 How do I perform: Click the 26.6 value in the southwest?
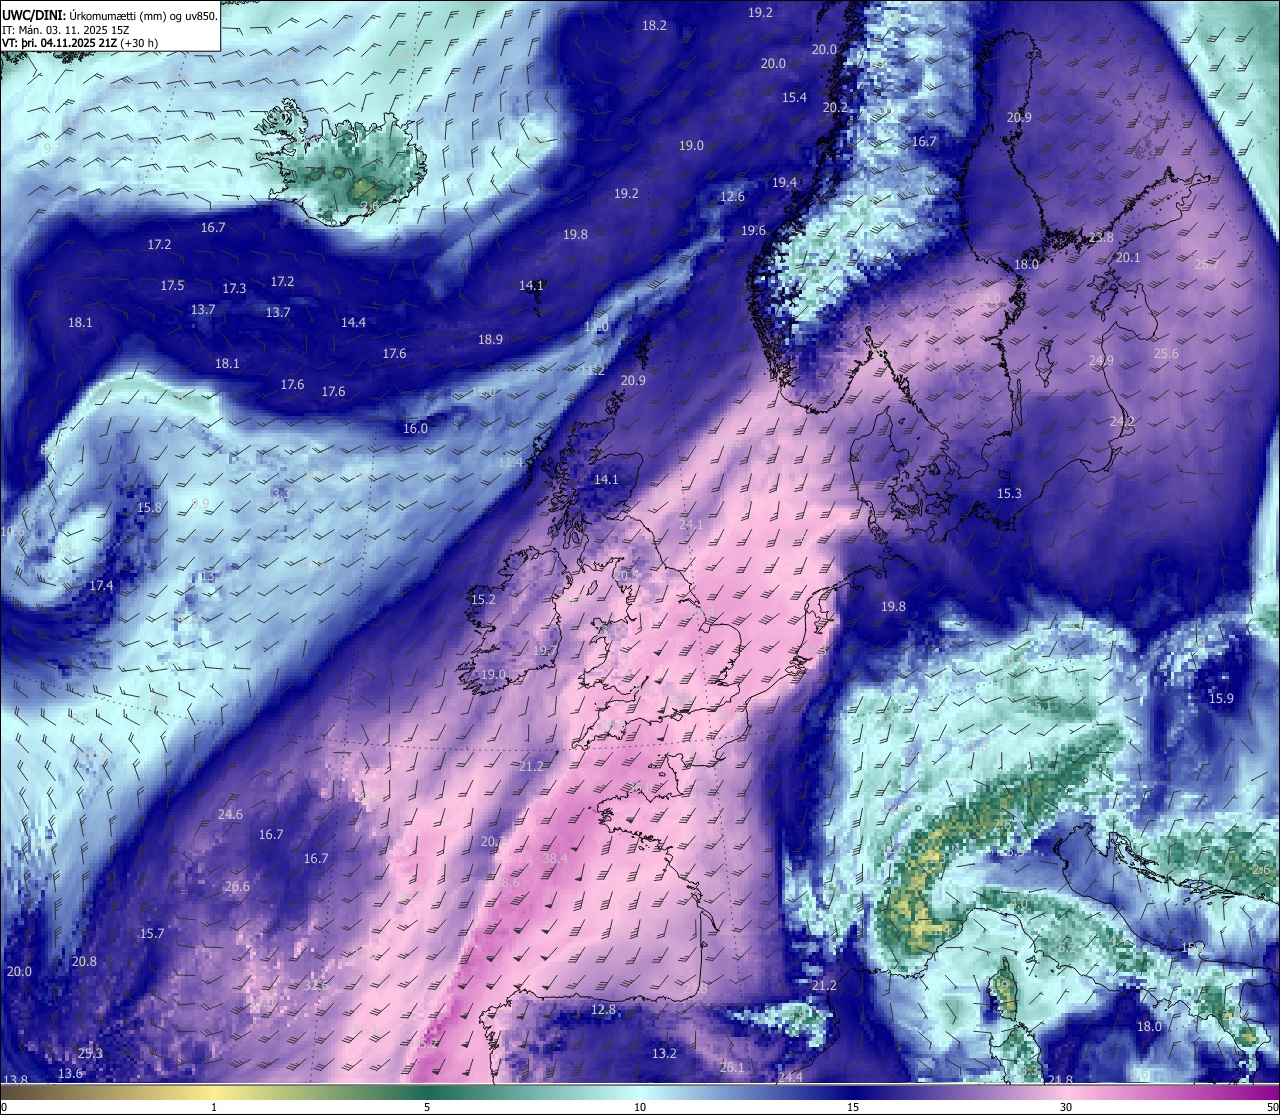point(237,886)
